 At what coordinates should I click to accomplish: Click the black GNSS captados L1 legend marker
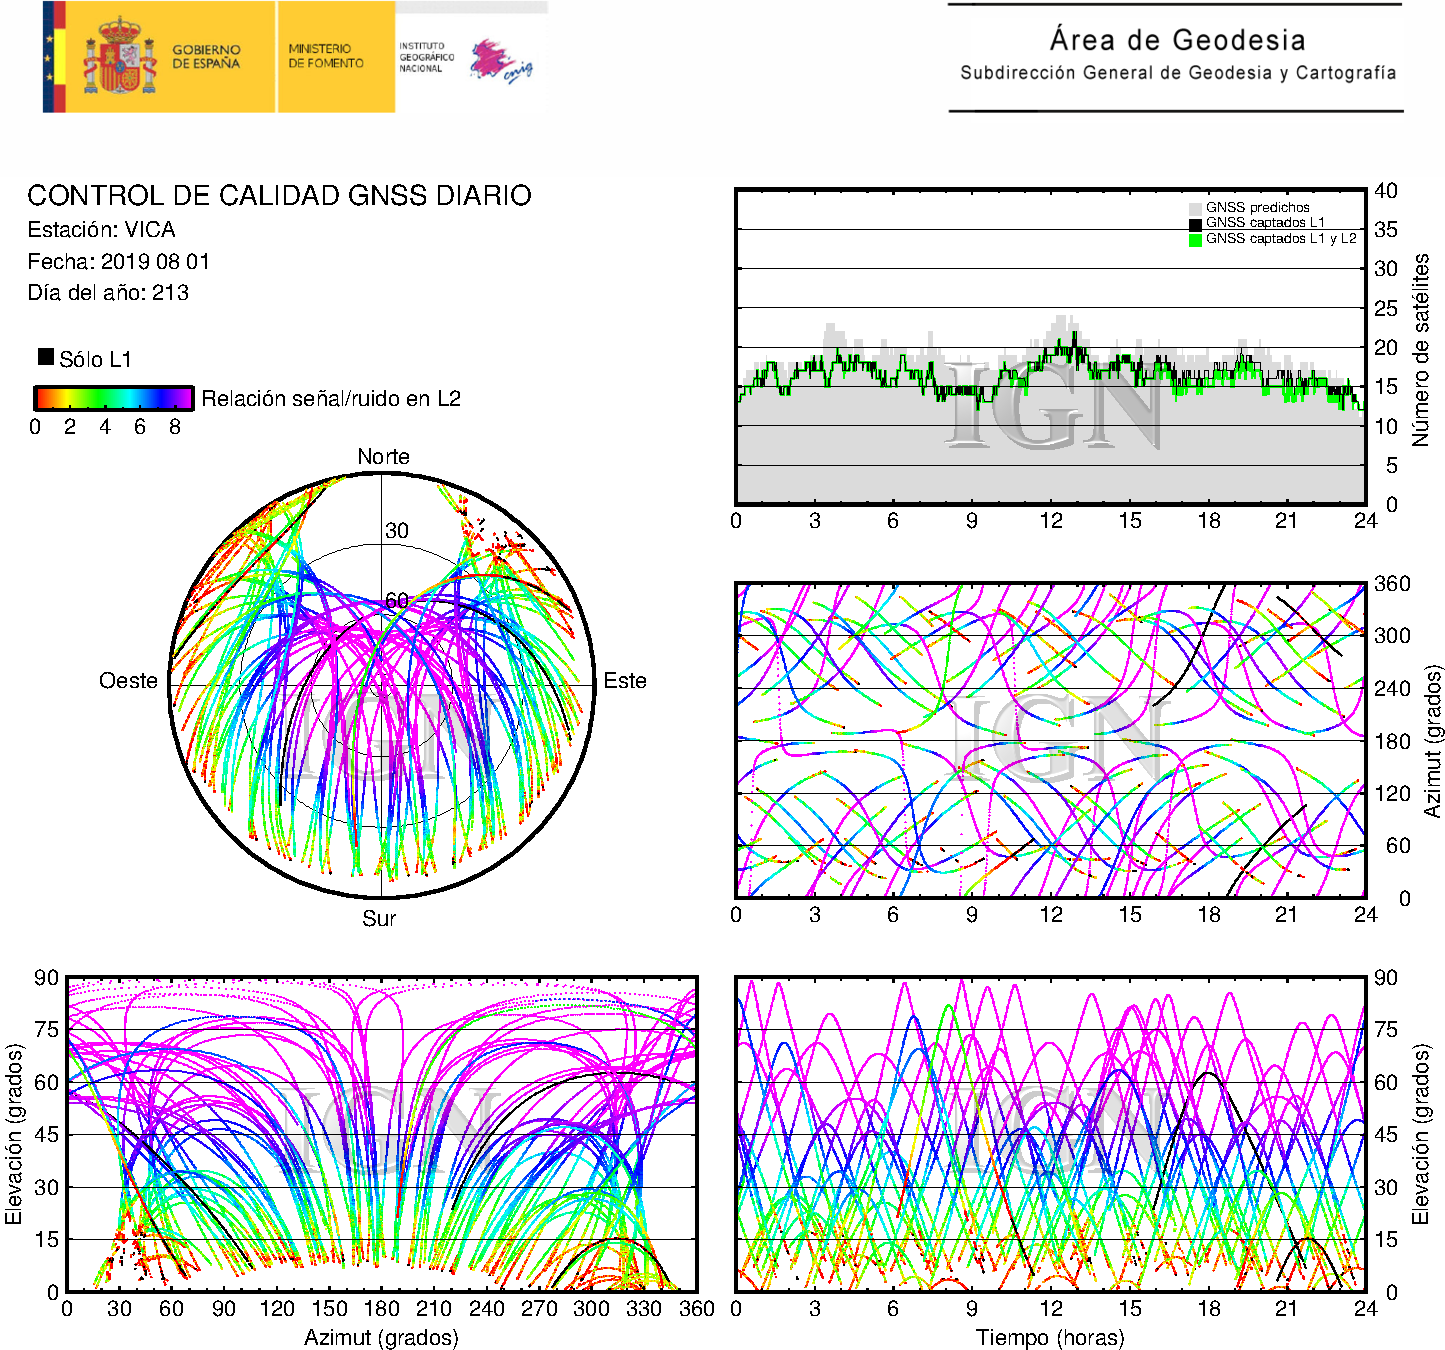[1195, 224]
